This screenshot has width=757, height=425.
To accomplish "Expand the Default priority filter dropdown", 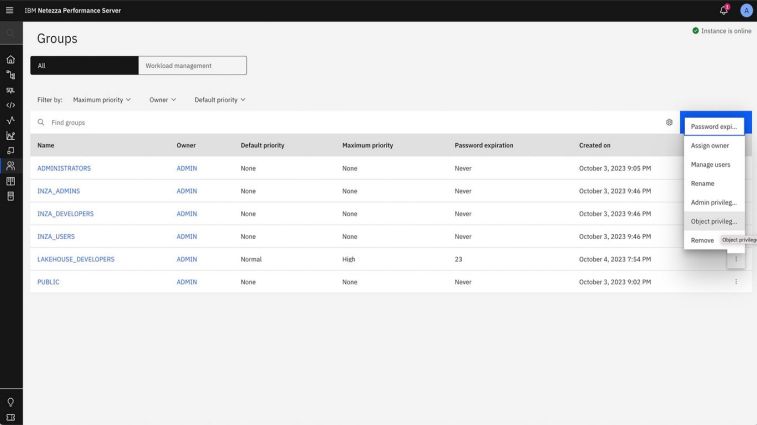I will 219,100.
